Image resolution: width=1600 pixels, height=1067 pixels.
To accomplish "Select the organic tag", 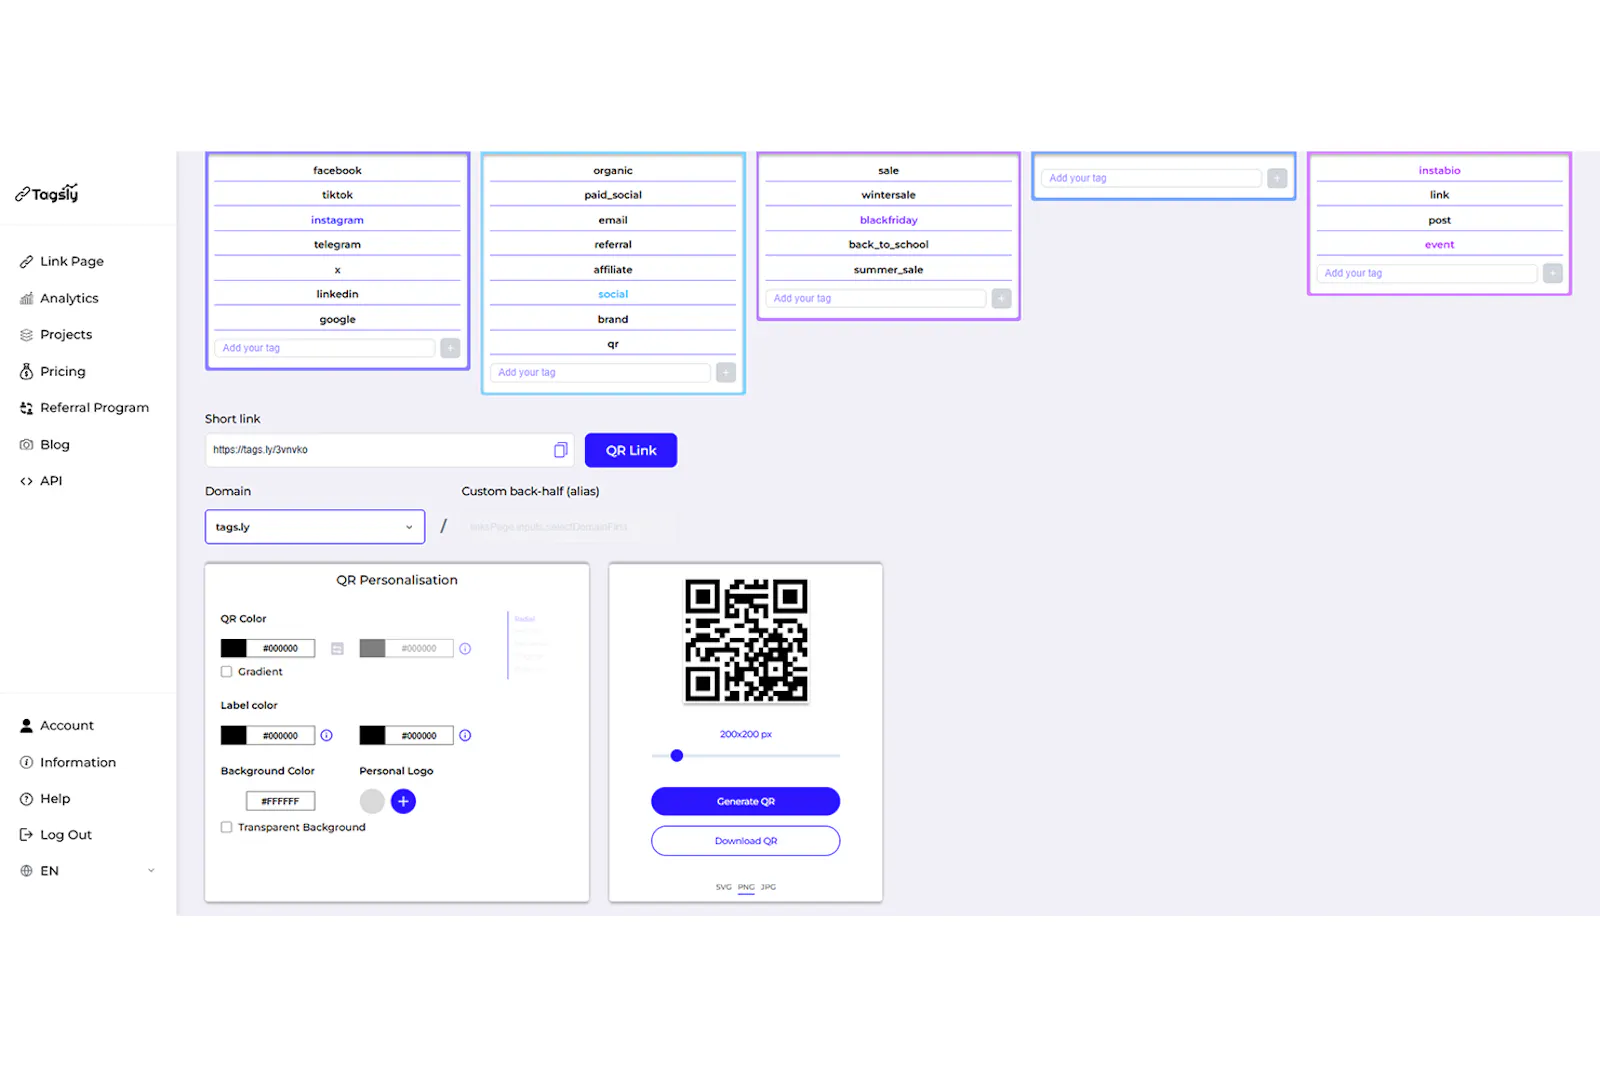I will point(613,170).
